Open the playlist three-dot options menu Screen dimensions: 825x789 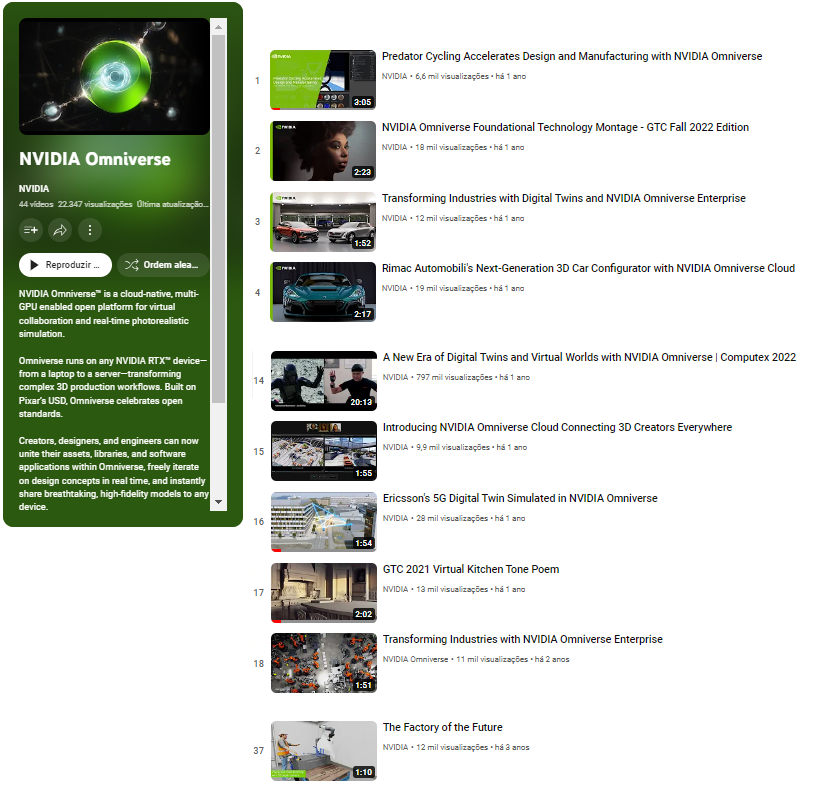coord(88,229)
